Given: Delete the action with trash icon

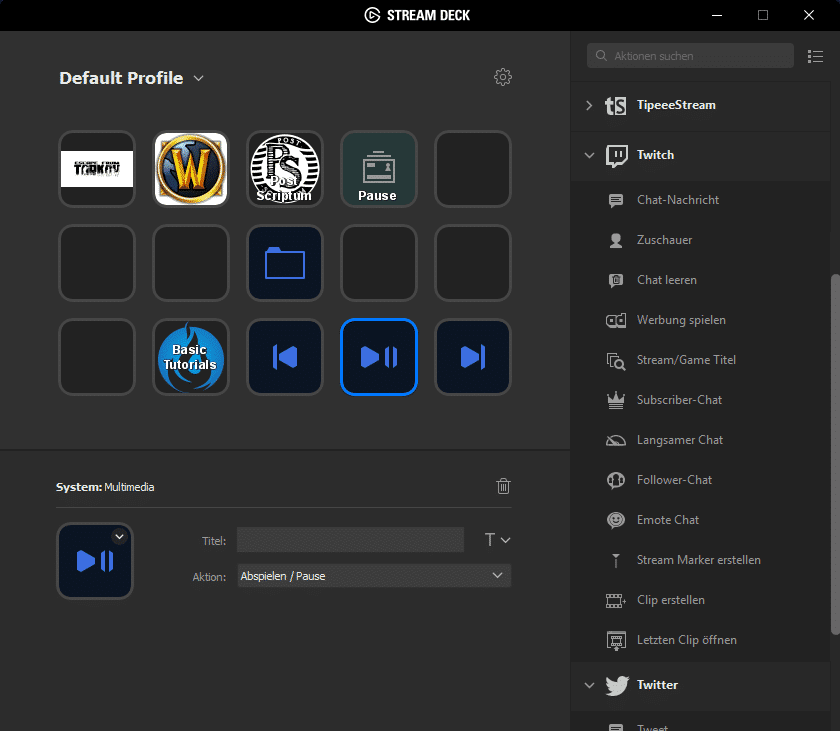Looking at the screenshot, I should (x=503, y=486).
